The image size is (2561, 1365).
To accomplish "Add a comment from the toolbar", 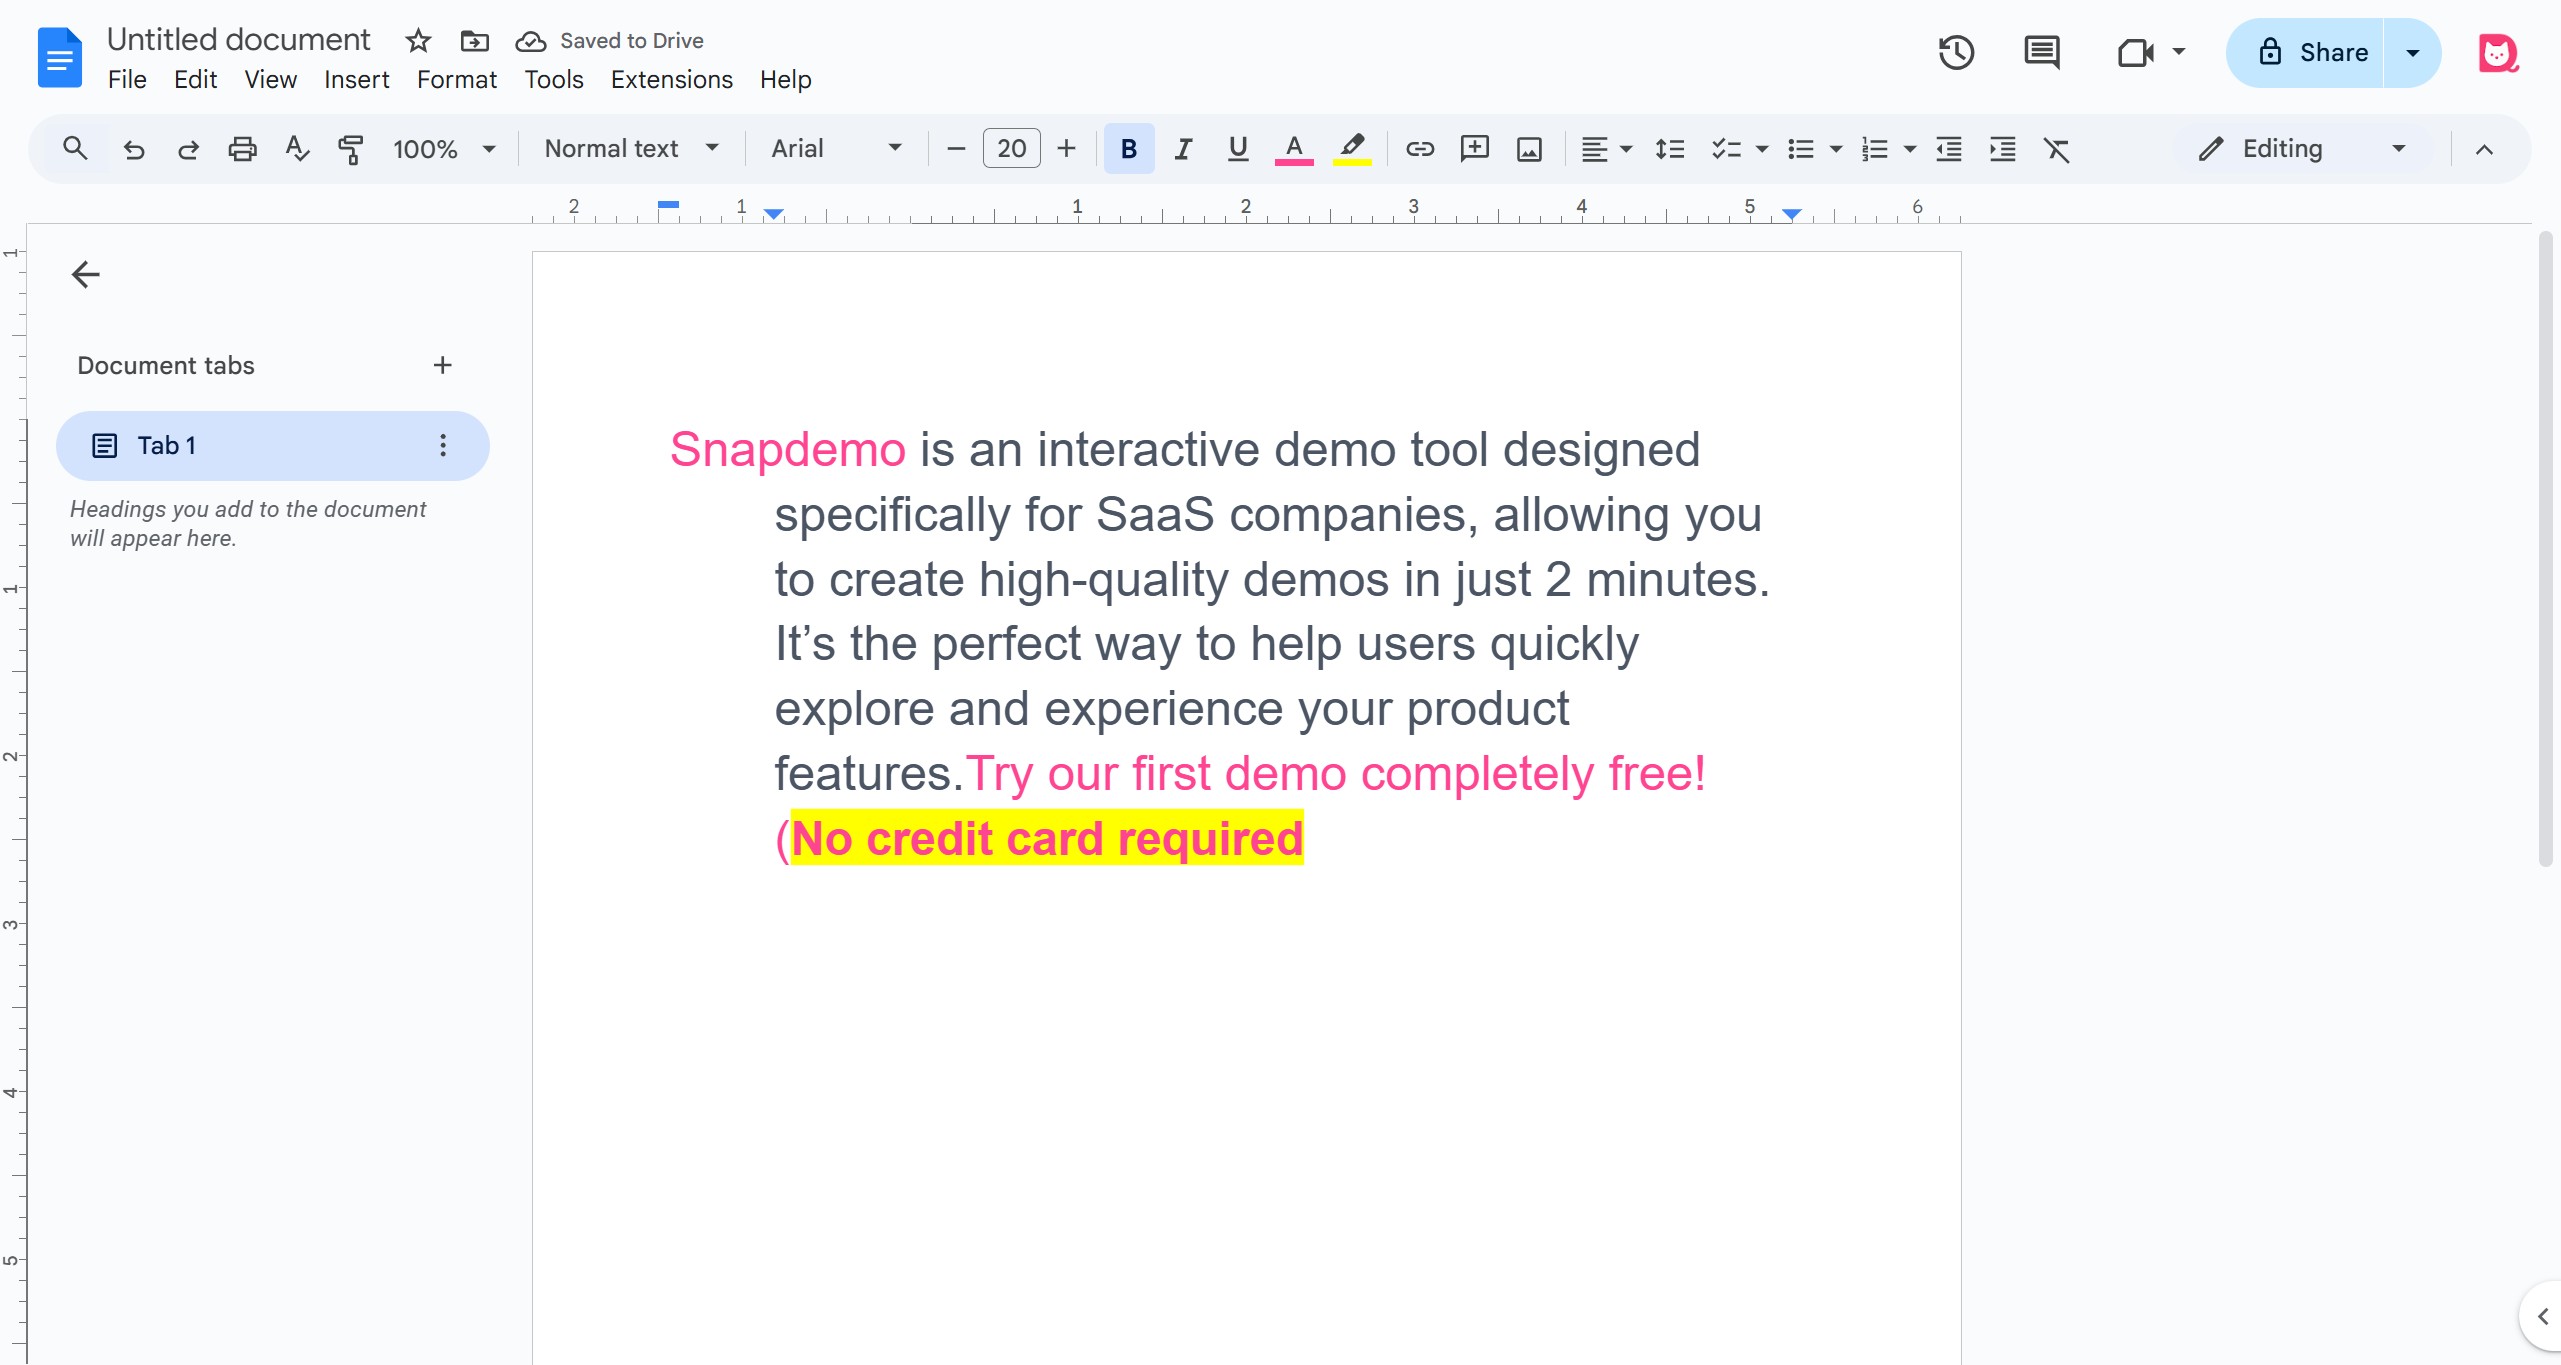I will coord(1474,149).
